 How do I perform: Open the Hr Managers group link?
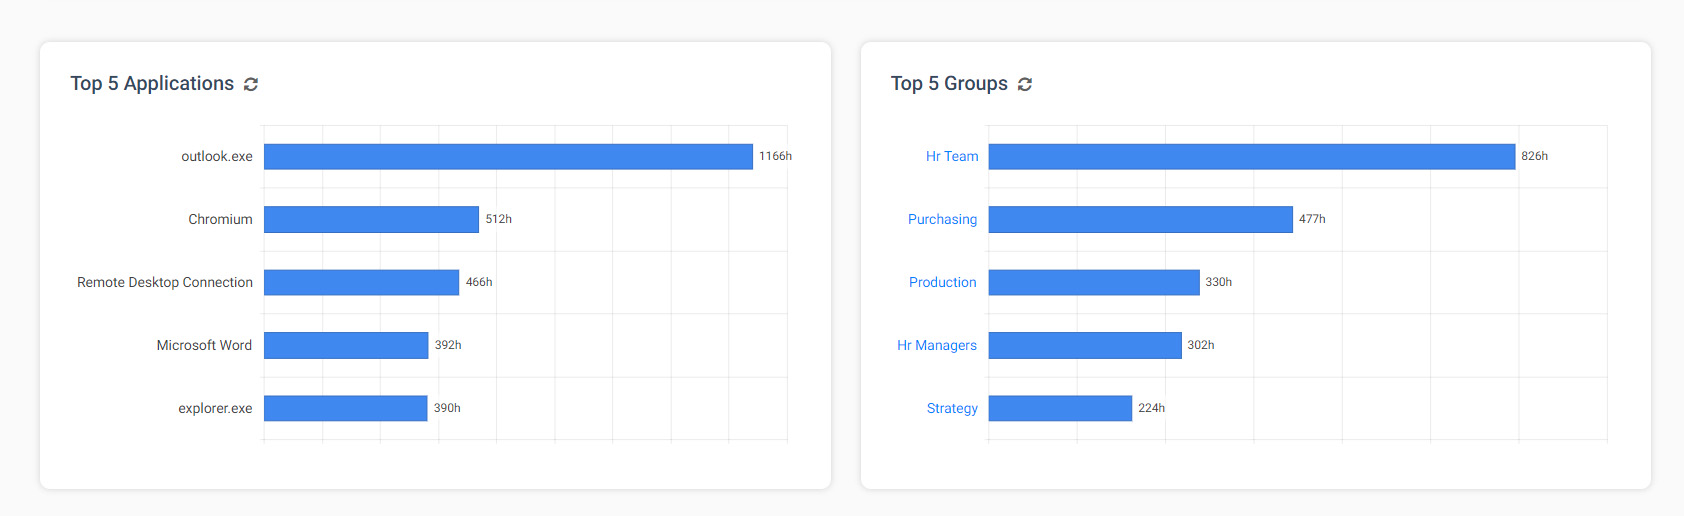click(x=937, y=345)
